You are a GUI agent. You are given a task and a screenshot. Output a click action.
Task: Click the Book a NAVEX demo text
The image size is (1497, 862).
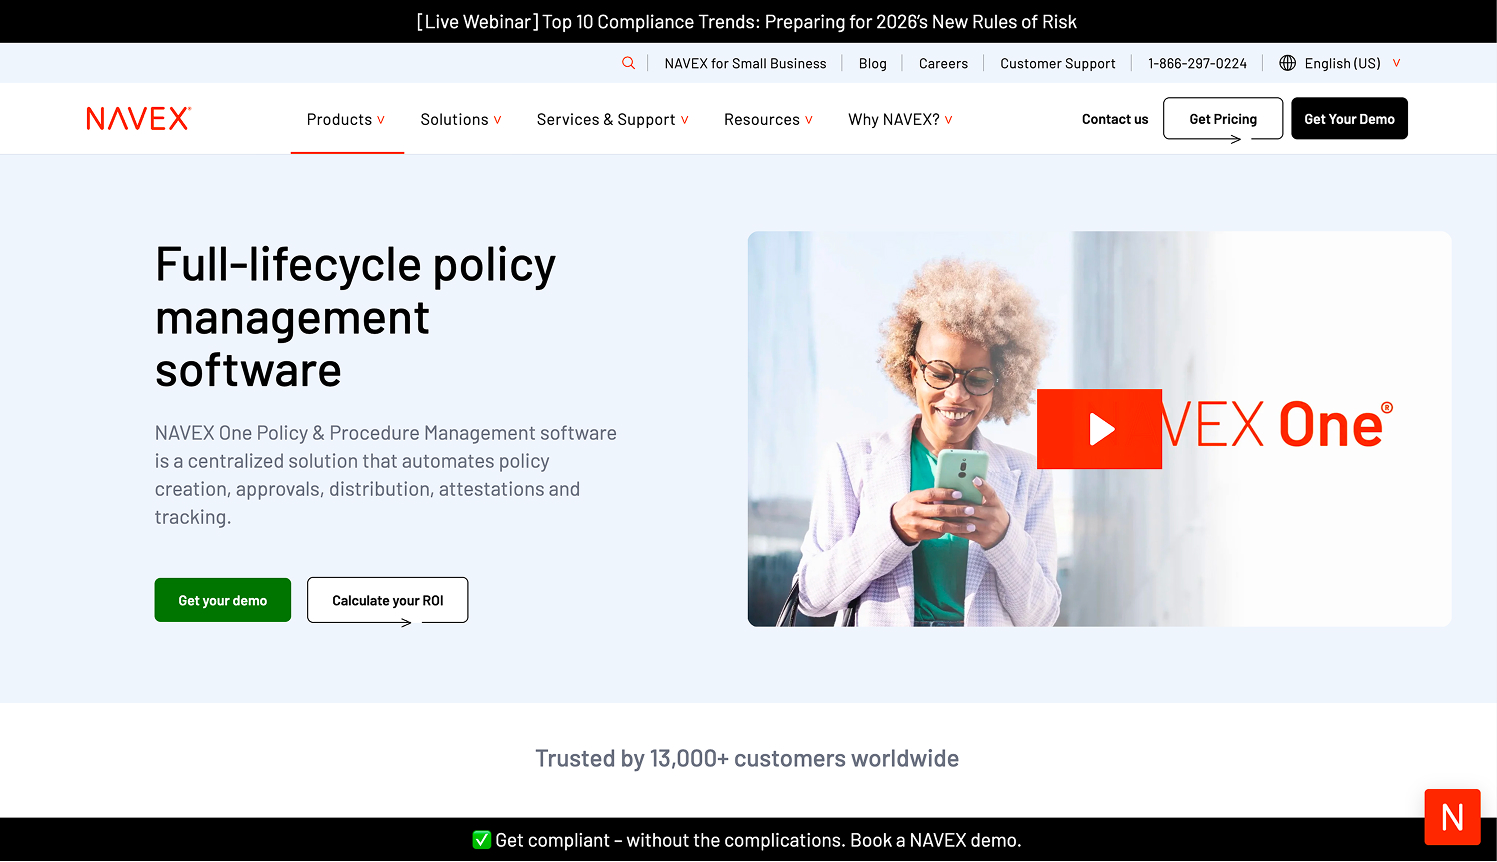tap(934, 840)
